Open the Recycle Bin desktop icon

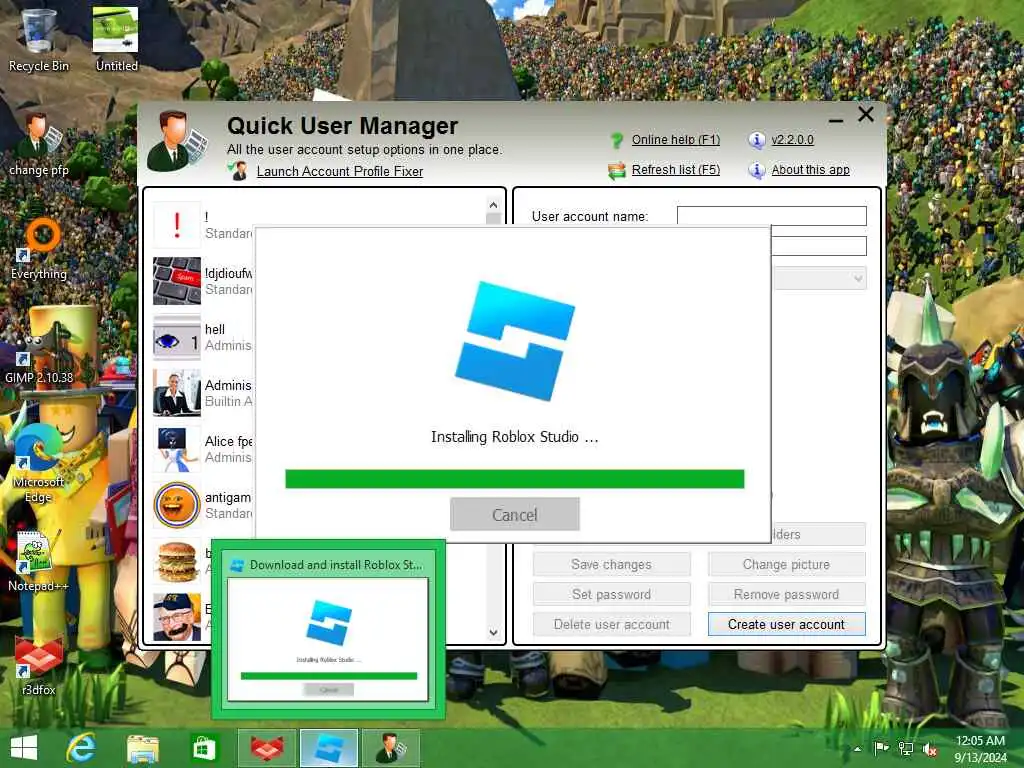38,40
